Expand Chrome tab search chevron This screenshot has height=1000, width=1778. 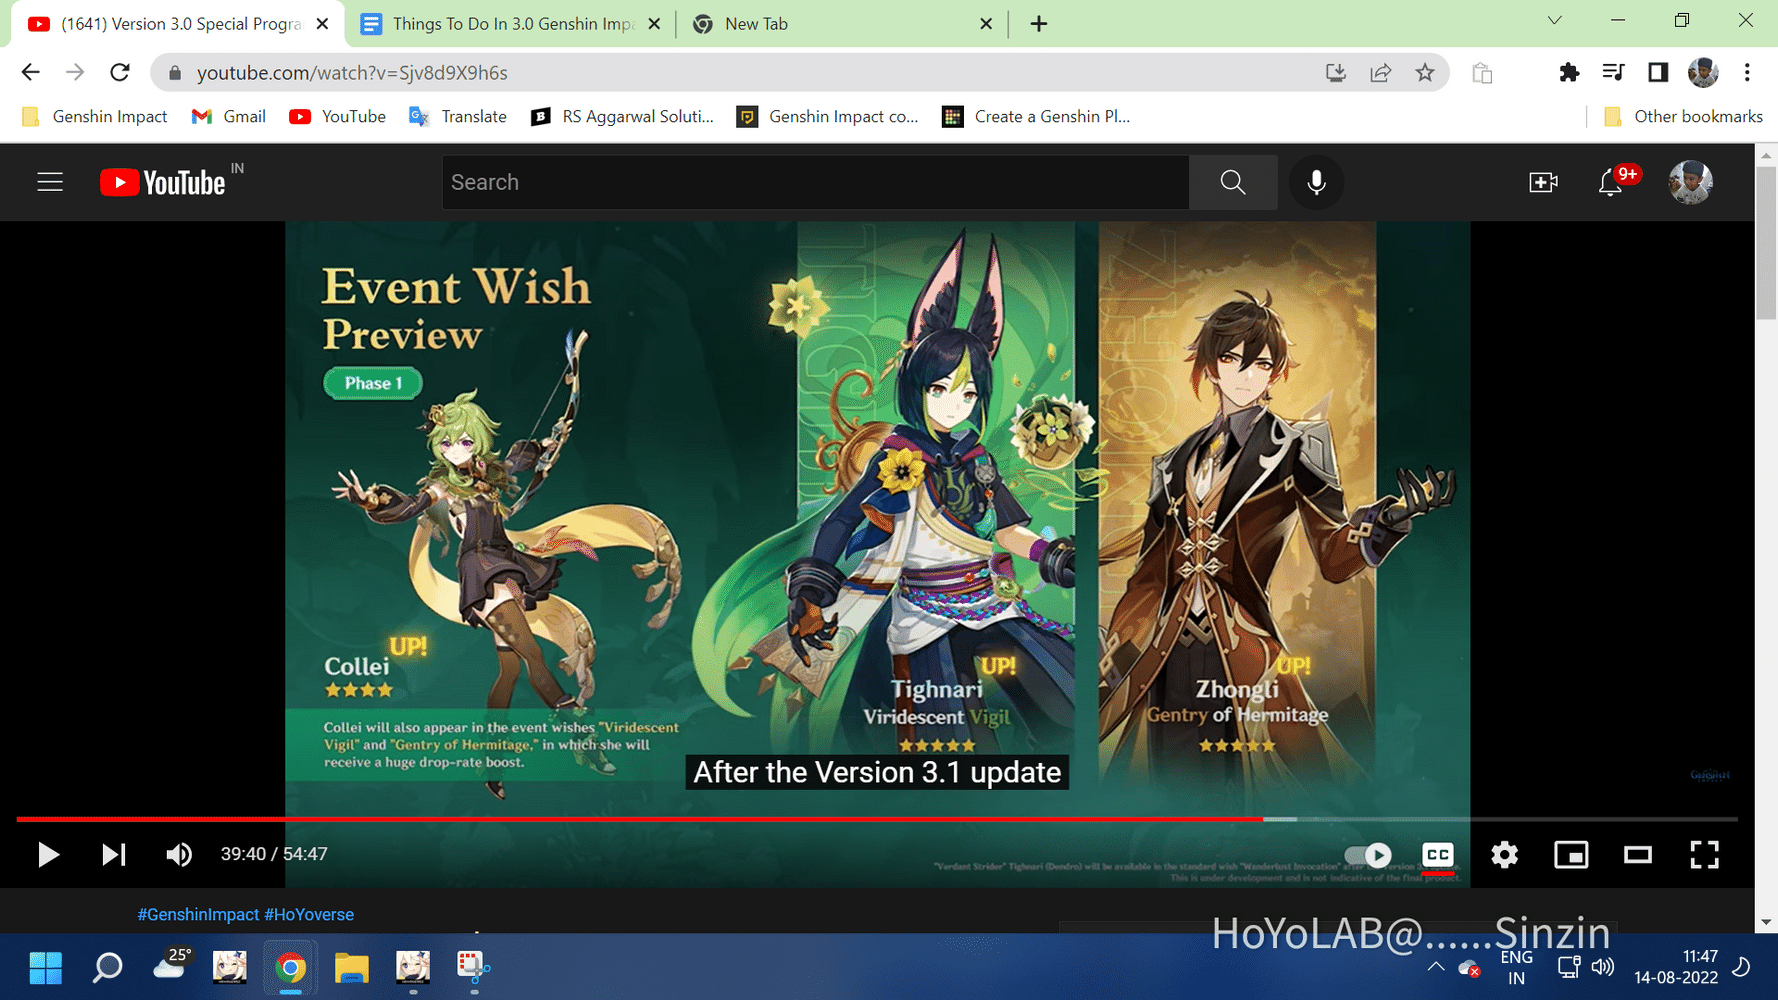pos(1554,21)
